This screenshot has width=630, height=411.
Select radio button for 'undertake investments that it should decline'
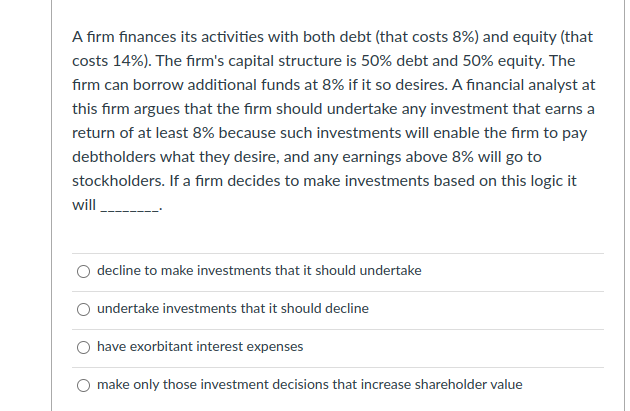pyautogui.click(x=84, y=309)
